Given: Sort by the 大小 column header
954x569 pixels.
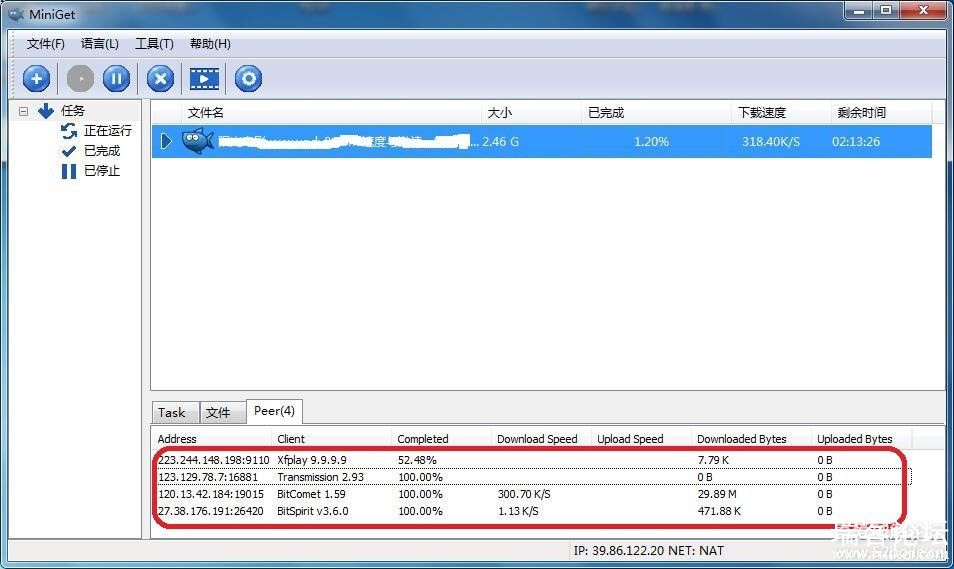Looking at the screenshot, I should pyautogui.click(x=532, y=113).
